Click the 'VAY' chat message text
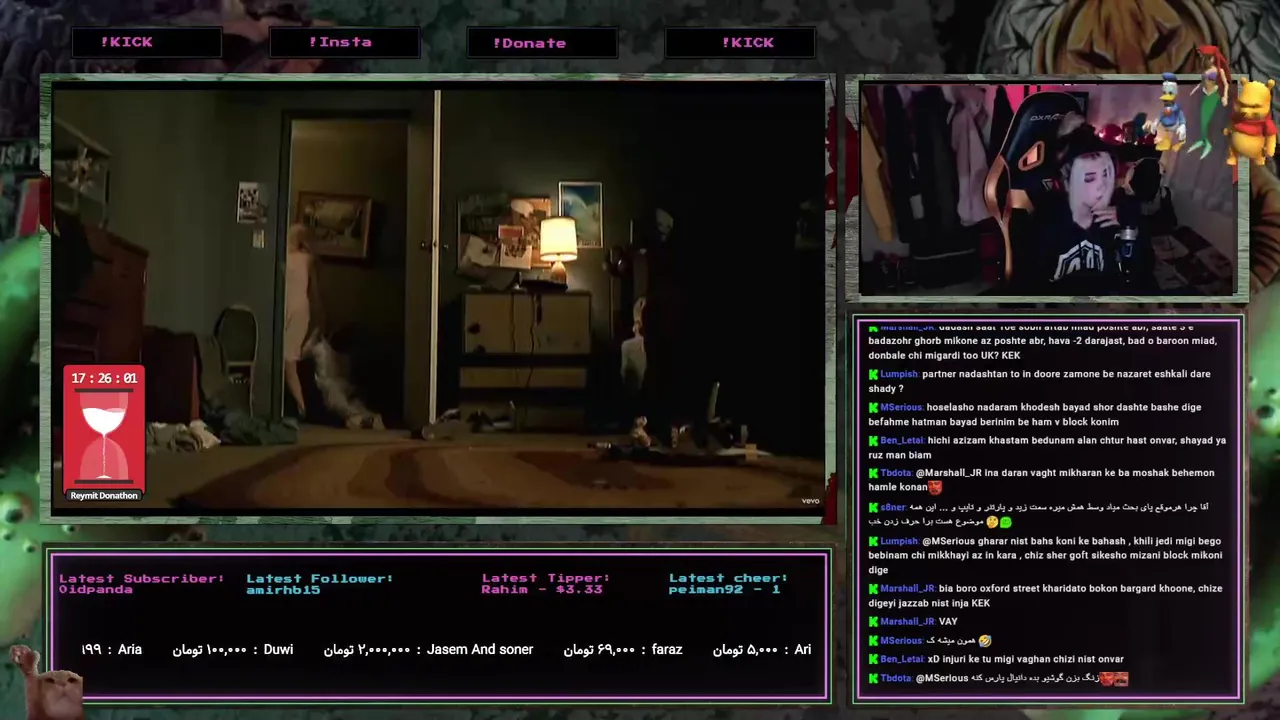 coord(948,622)
